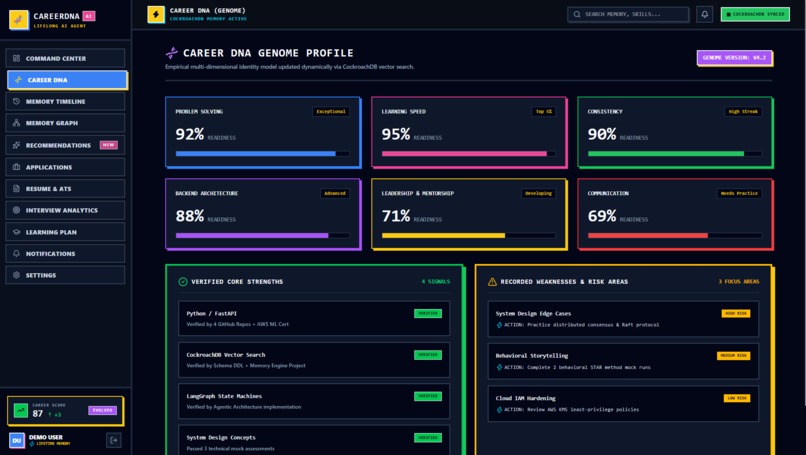Click the 4 Signals label
Image resolution: width=806 pixels, height=455 pixels.
(x=435, y=282)
